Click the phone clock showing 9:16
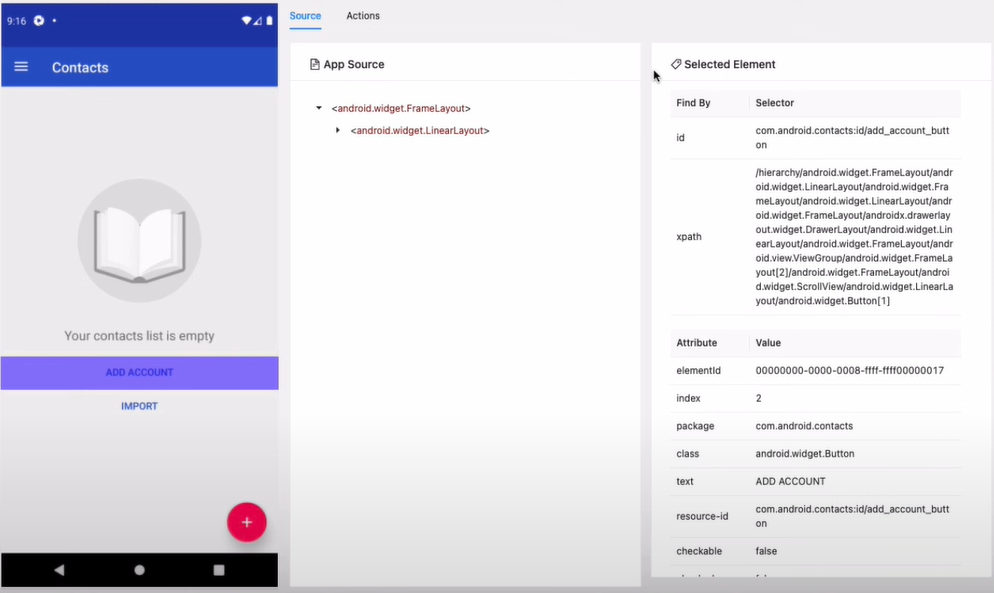Viewport: 994px width, 593px height. (16, 21)
